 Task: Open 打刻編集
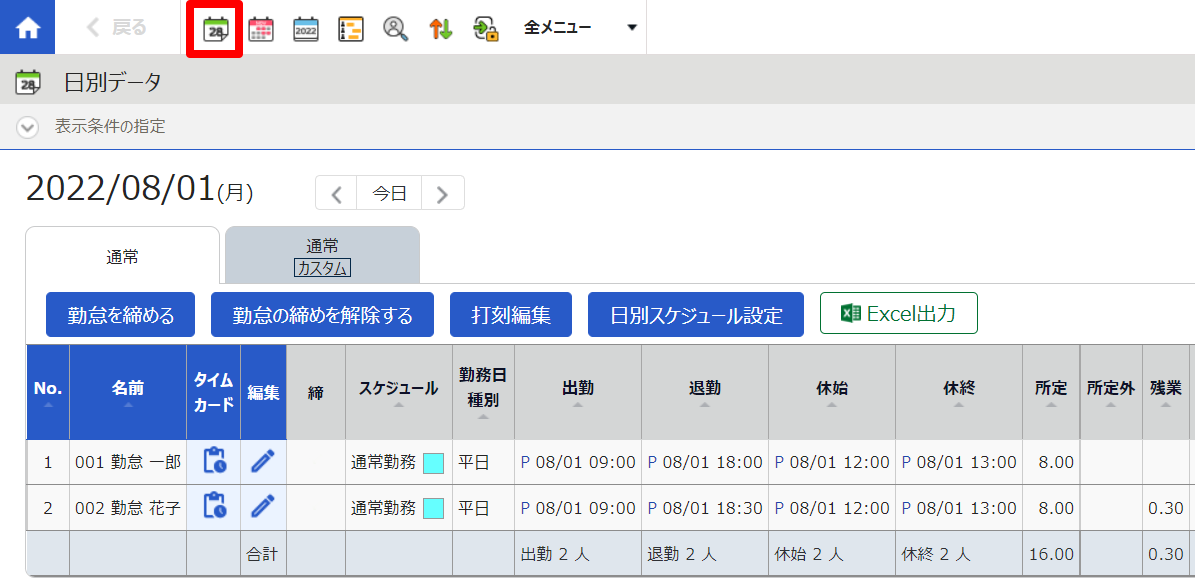[x=511, y=315]
